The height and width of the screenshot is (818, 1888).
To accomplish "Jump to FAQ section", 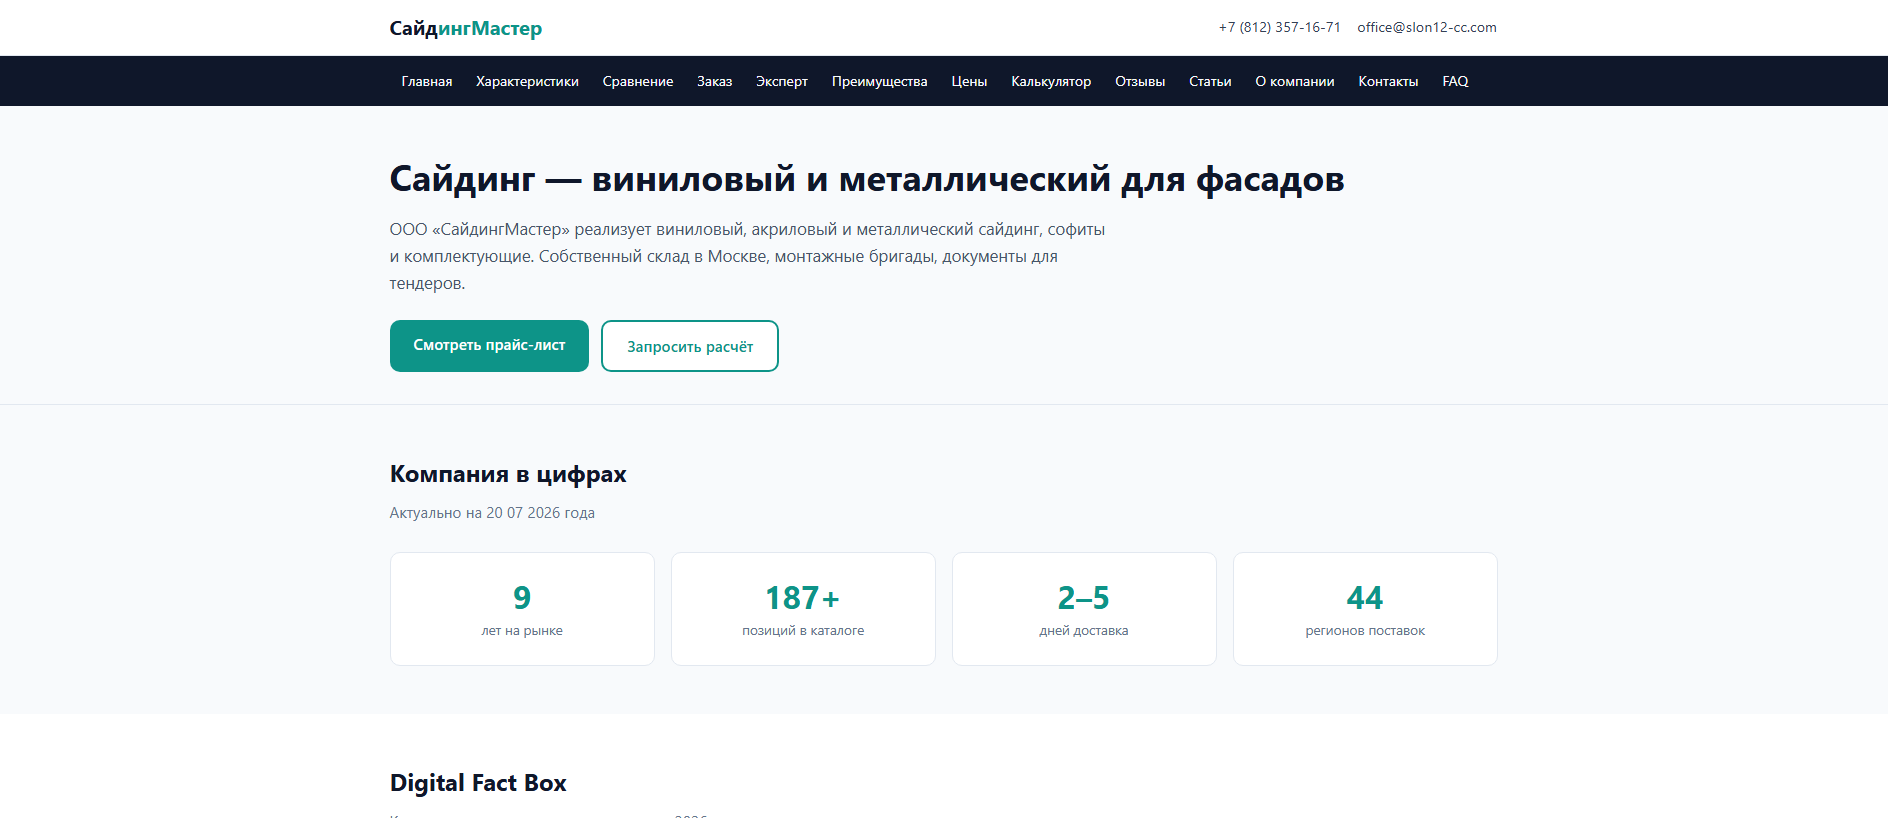I will [1455, 81].
